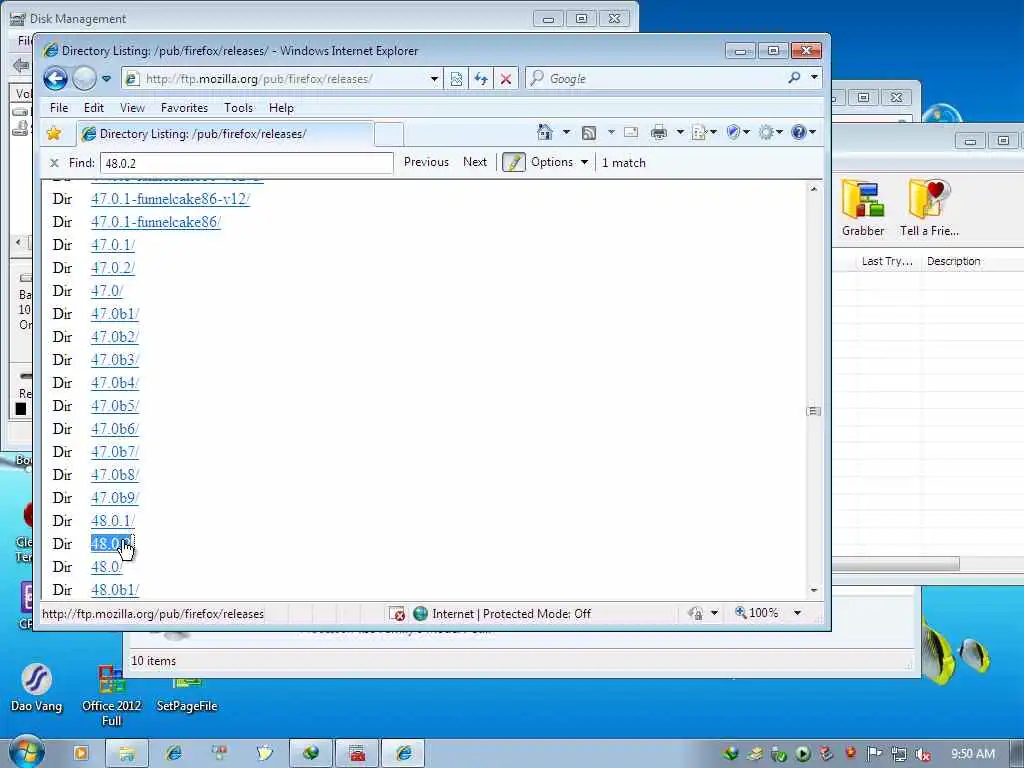Click the Find text field containing 48.0.2
The height and width of the screenshot is (768, 1024).
pyautogui.click(x=246, y=163)
